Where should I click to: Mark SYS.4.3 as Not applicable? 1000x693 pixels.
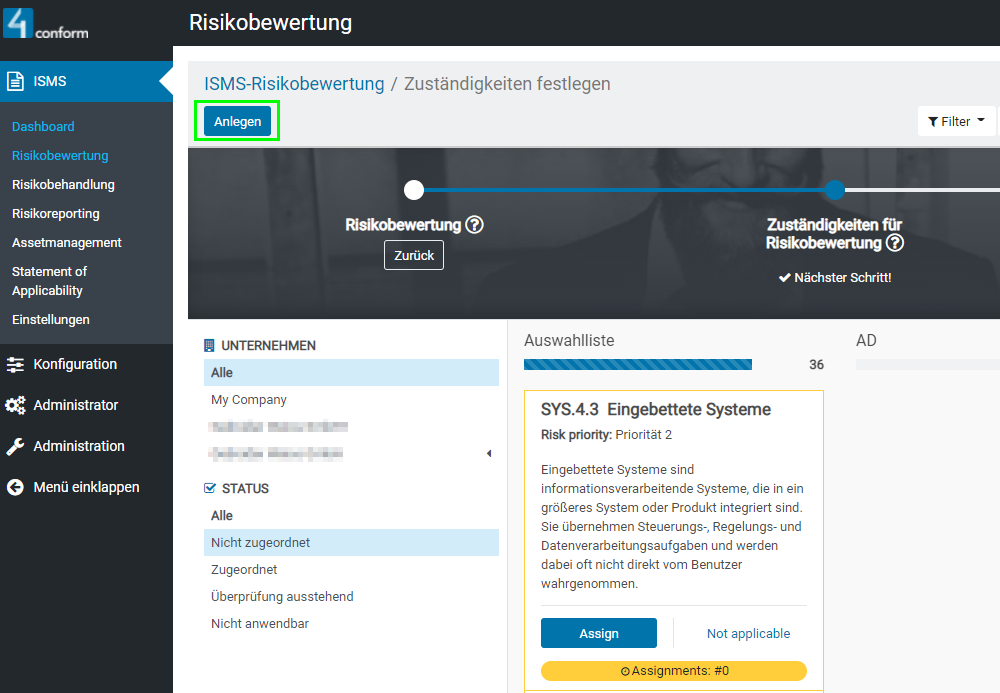point(748,633)
